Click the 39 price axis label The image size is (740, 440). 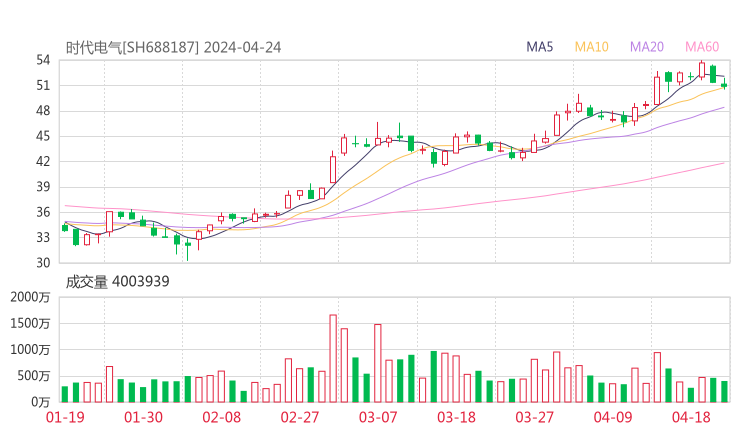click(43, 187)
